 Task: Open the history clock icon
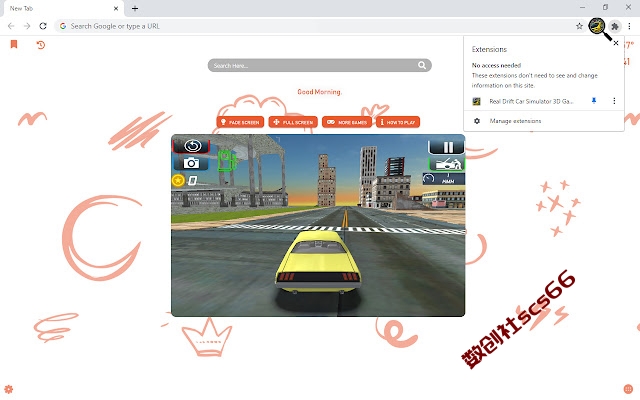click(40, 44)
